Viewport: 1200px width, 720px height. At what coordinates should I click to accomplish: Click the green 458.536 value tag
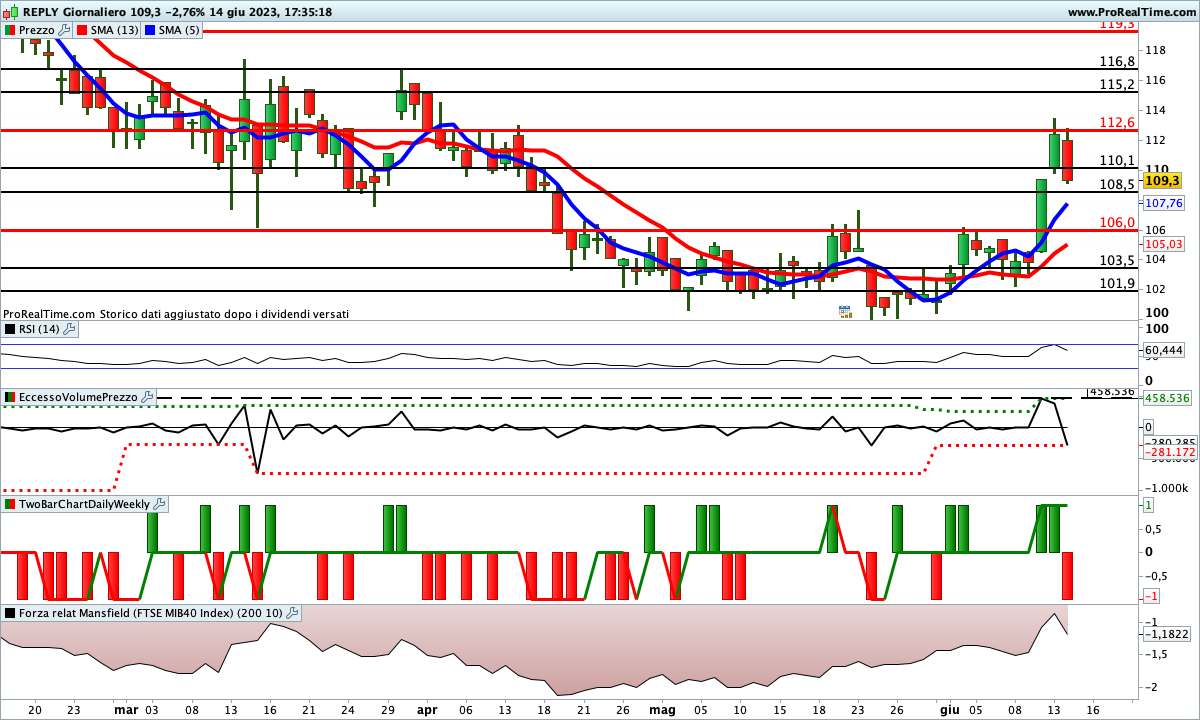click(x=1167, y=398)
